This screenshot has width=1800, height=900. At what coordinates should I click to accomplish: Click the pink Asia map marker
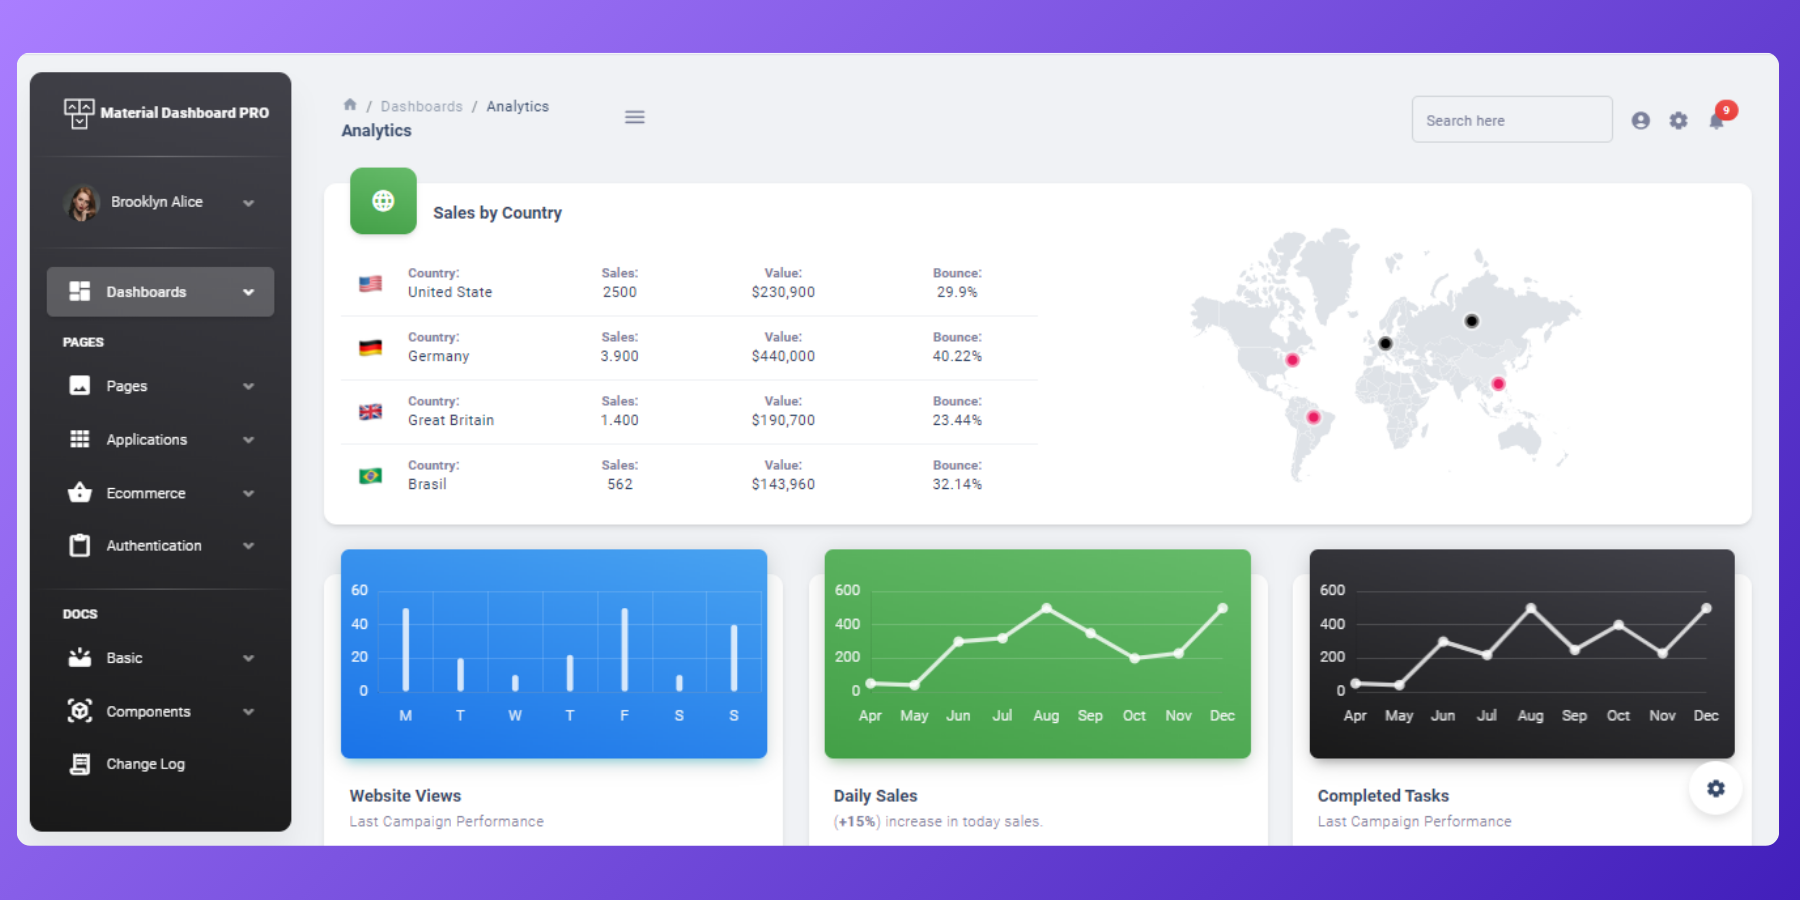[1498, 384]
